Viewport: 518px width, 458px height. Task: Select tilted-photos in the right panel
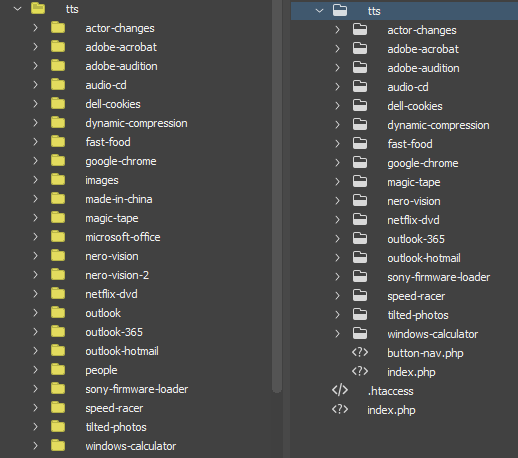[418, 315]
